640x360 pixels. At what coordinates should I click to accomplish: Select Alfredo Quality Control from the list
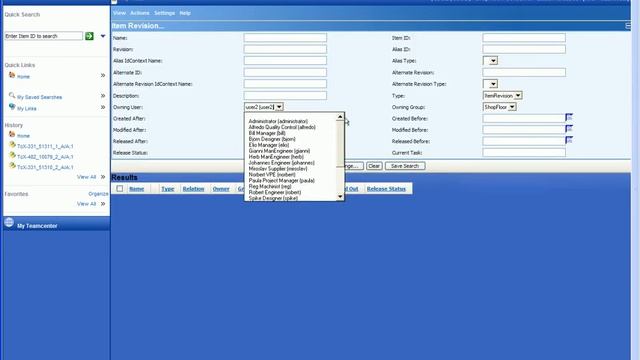click(282, 127)
